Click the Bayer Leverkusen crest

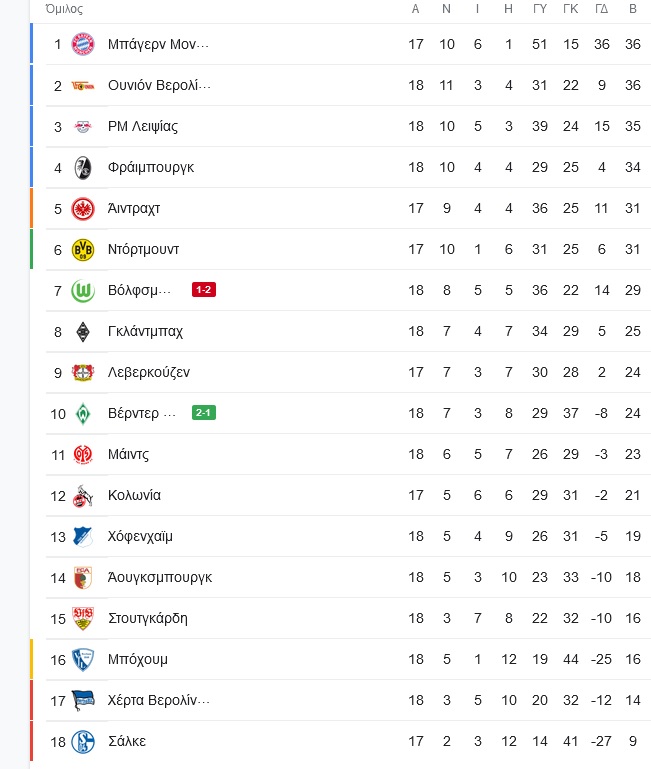click(82, 373)
